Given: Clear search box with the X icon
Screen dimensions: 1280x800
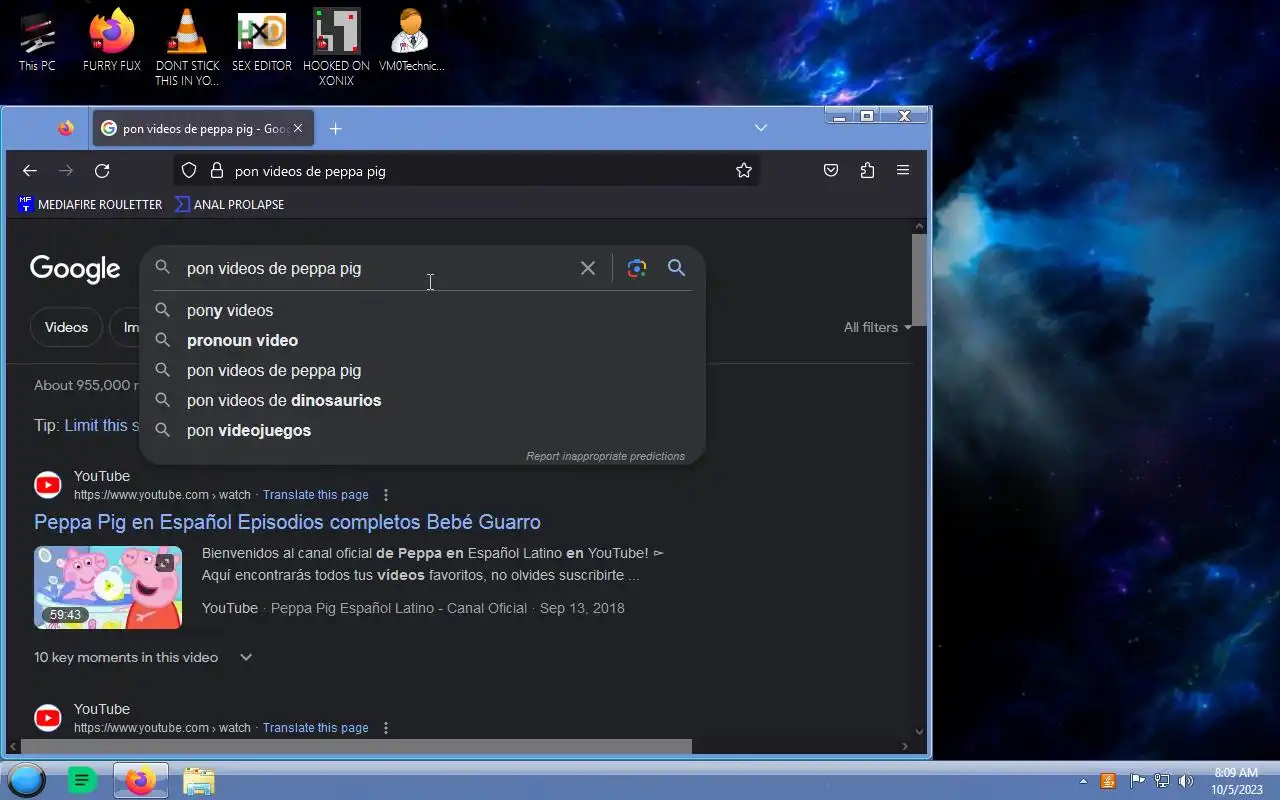Looking at the screenshot, I should click(x=588, y=268).
